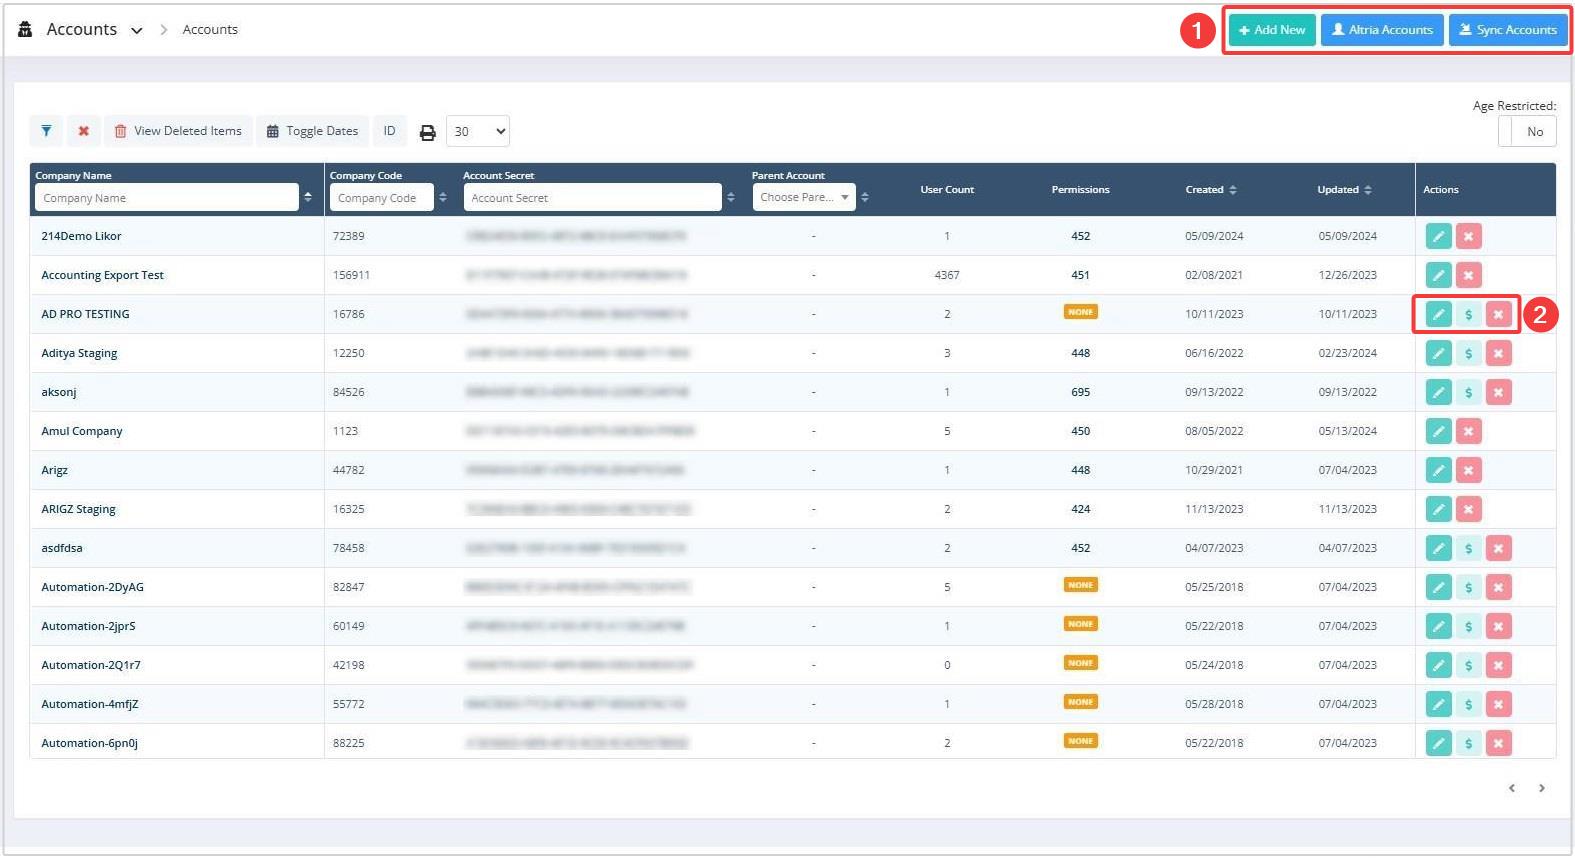This screenshot has width=1575, height=858.
Task: Click the Permissions column header
Action: pos(1080,189)
